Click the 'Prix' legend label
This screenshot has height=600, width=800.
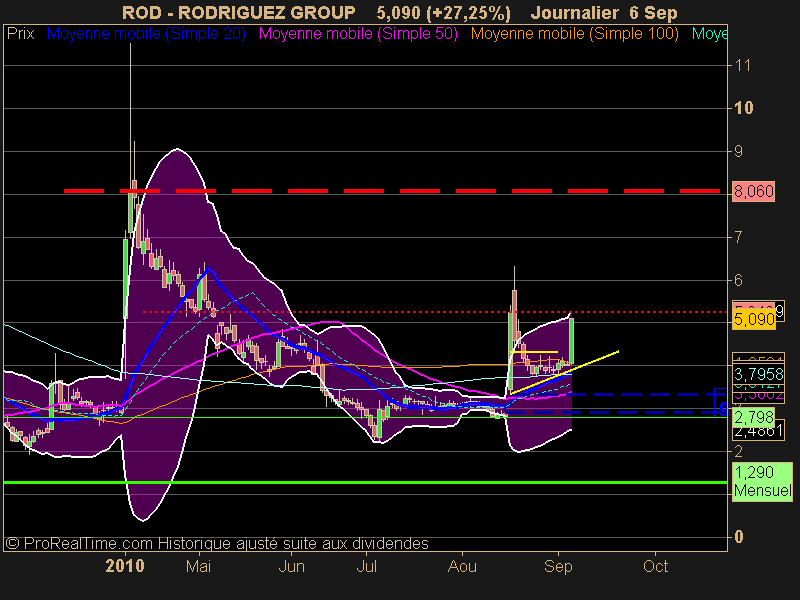(x=20, y=34)
